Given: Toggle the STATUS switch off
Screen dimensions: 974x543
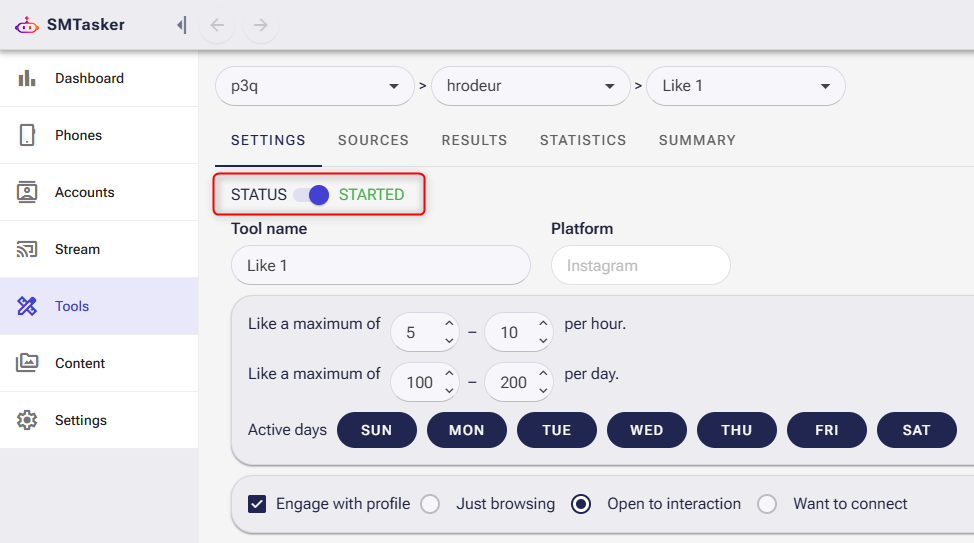Looking at the screenshot, I should point(312,195).
